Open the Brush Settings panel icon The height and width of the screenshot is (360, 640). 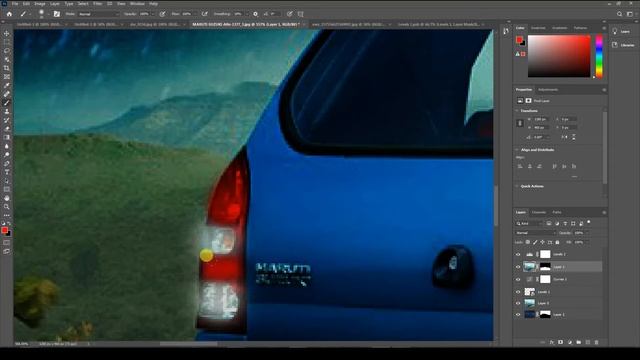[57, 14]
